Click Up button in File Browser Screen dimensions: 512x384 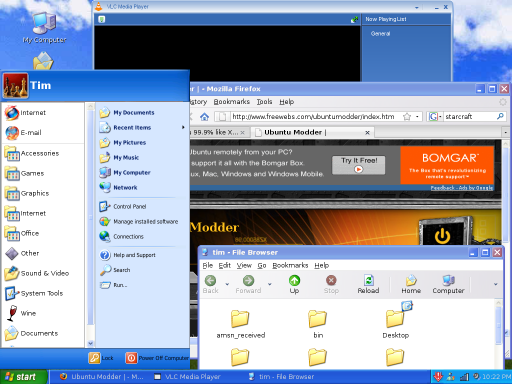294,284
